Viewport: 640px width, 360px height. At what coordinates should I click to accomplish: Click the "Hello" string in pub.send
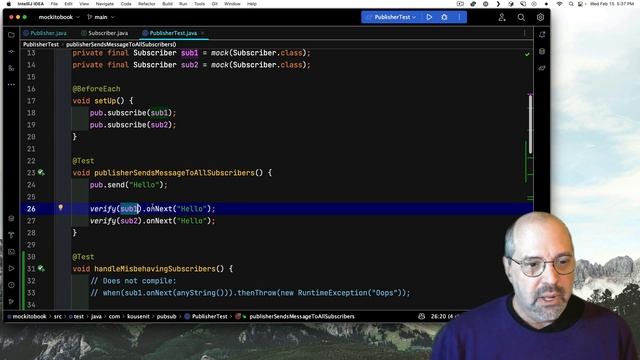(144, 185)
